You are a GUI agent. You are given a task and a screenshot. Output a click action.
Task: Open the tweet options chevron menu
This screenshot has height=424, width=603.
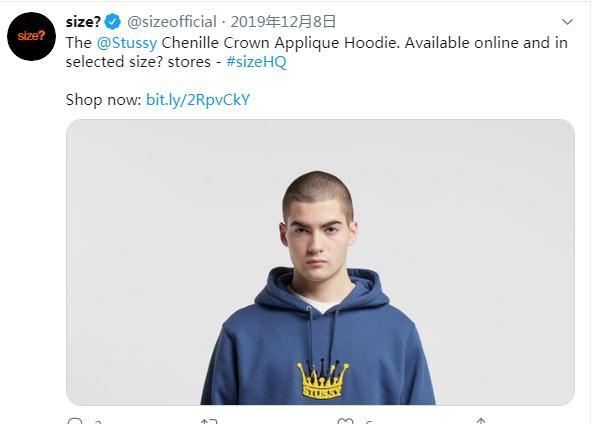[x=568, y=21]
